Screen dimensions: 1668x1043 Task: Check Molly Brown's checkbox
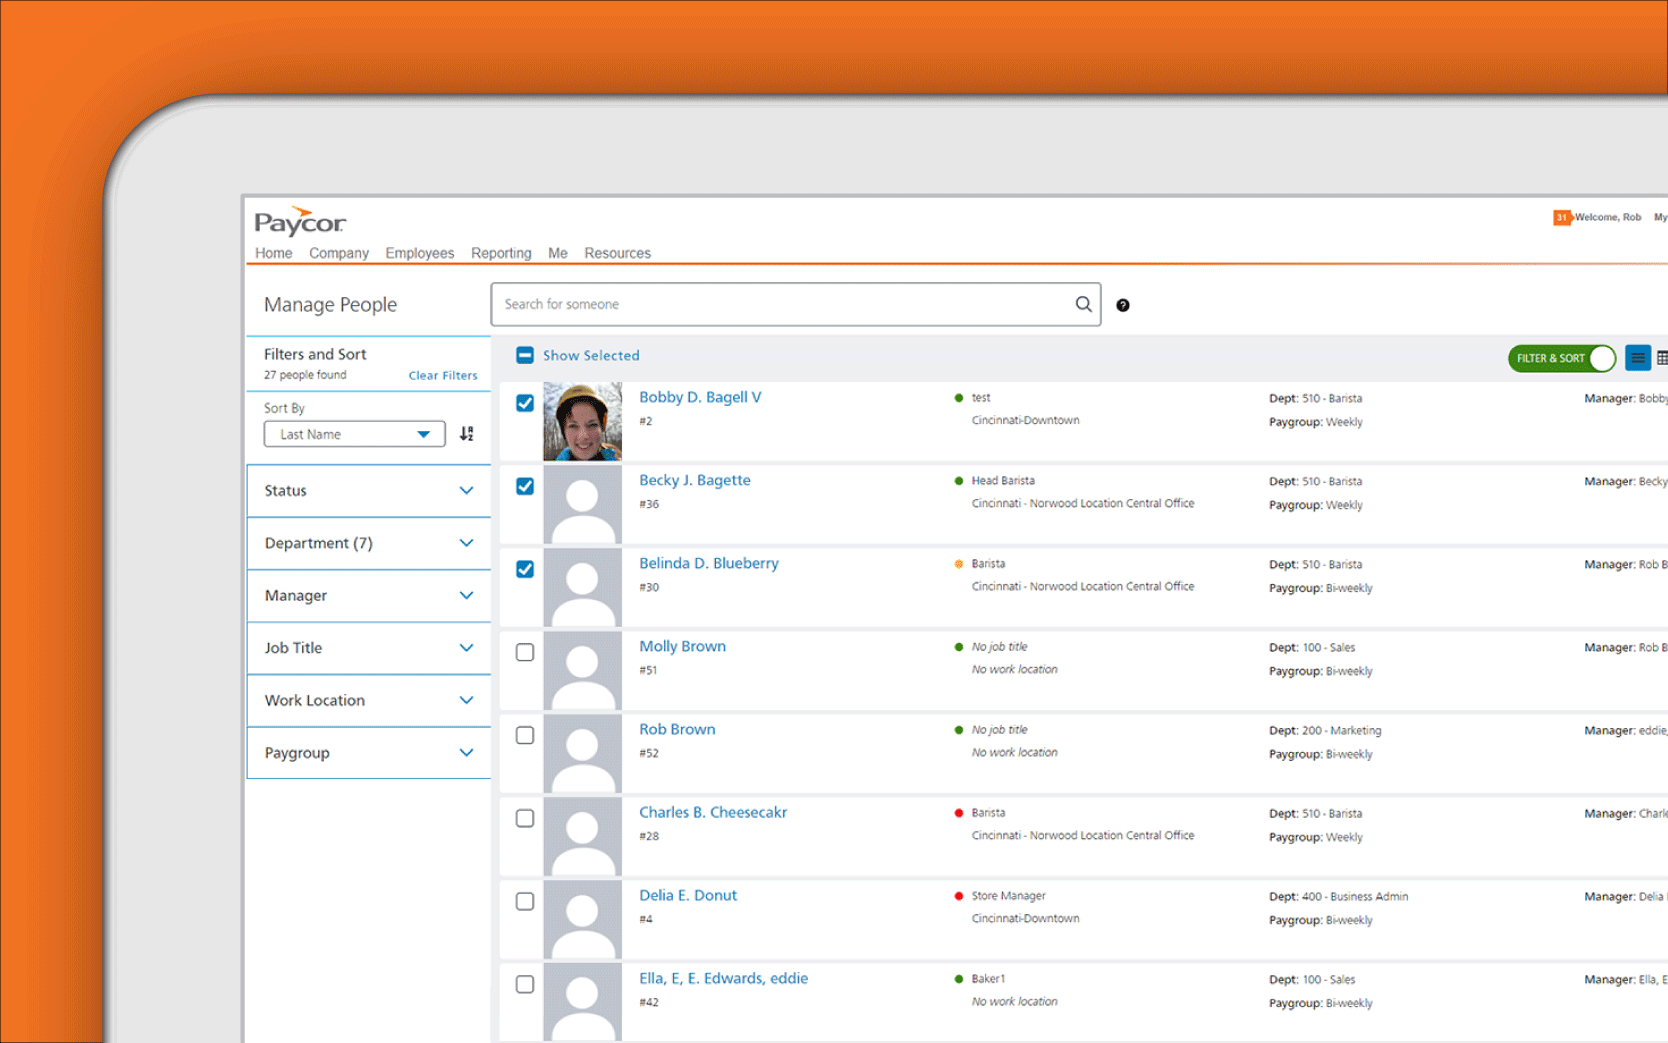click(x=525, y=652)
